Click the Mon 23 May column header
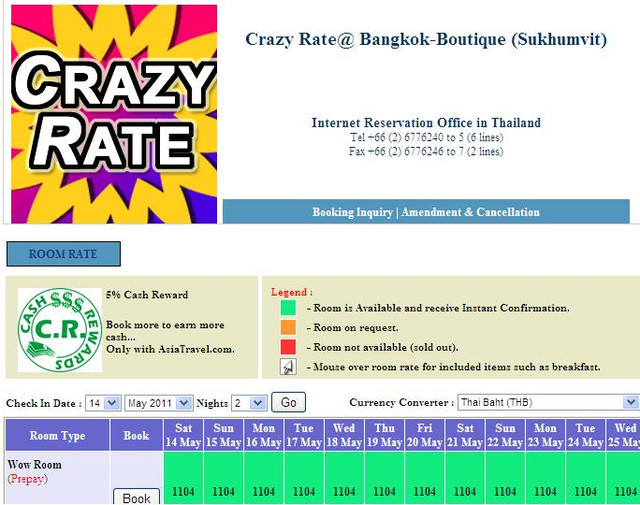This screenshot has width=640, height=505. click(x=545, y=435)
